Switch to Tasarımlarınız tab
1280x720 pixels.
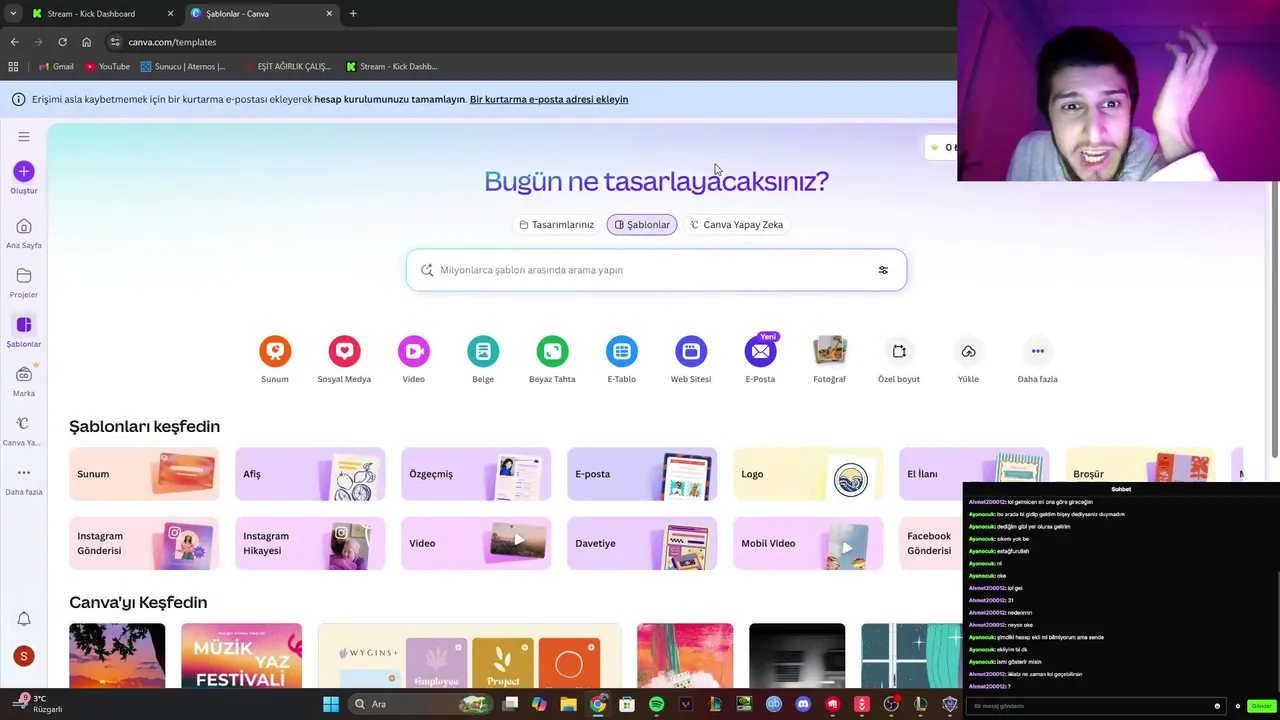tap(556, 225)
